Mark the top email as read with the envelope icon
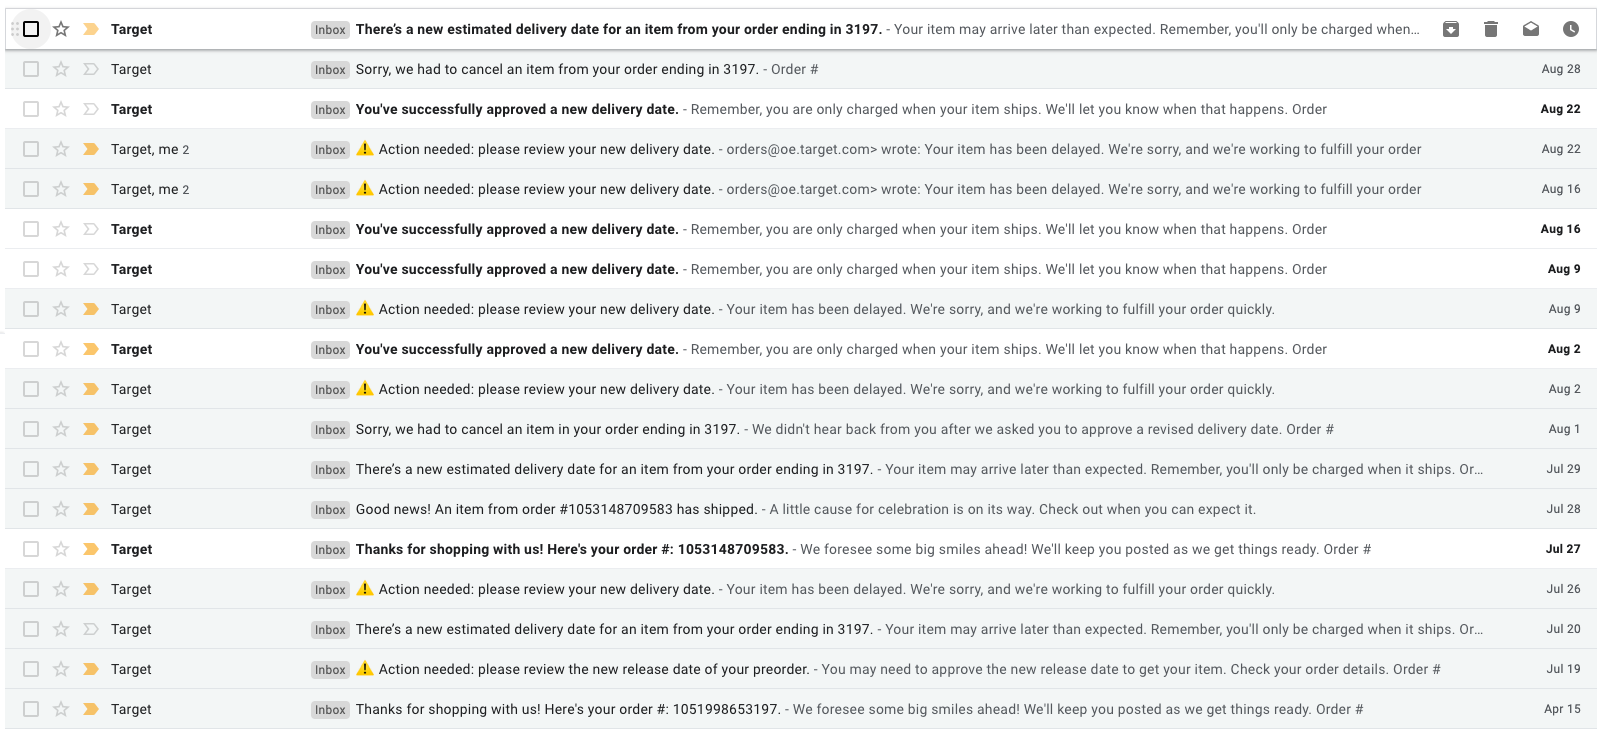This screenshot has height=734, width=1601. pos(1530,29)
